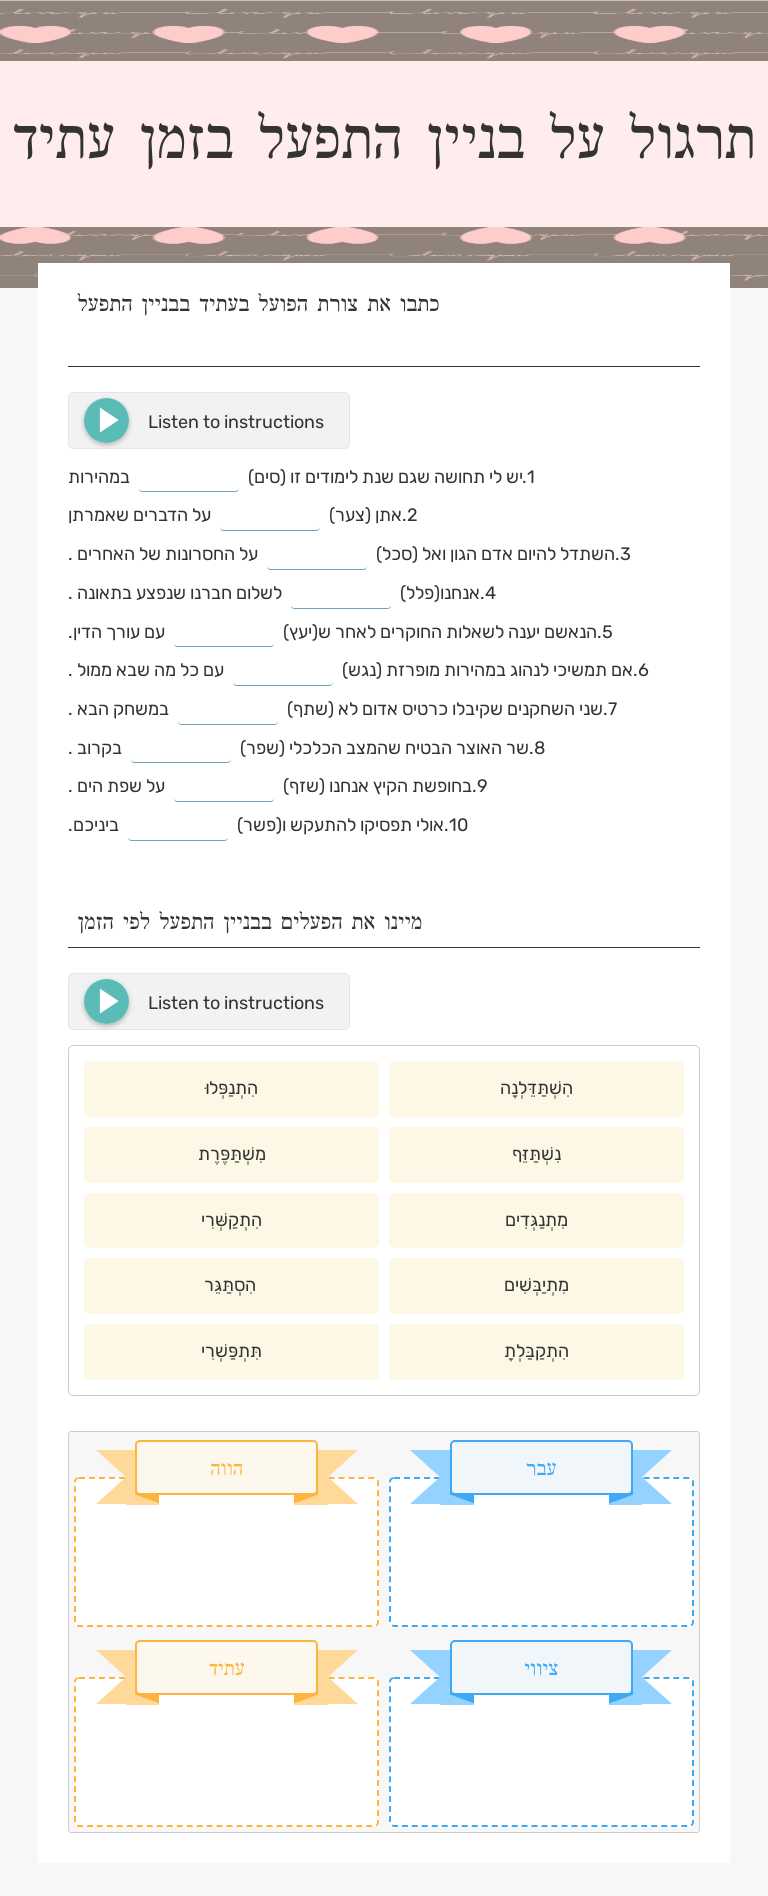Screen dimensions: 768x1896
Task: Select the word card הַשְׁתַּדֵּלְנָה
Action: click(x=536, y=1088)
